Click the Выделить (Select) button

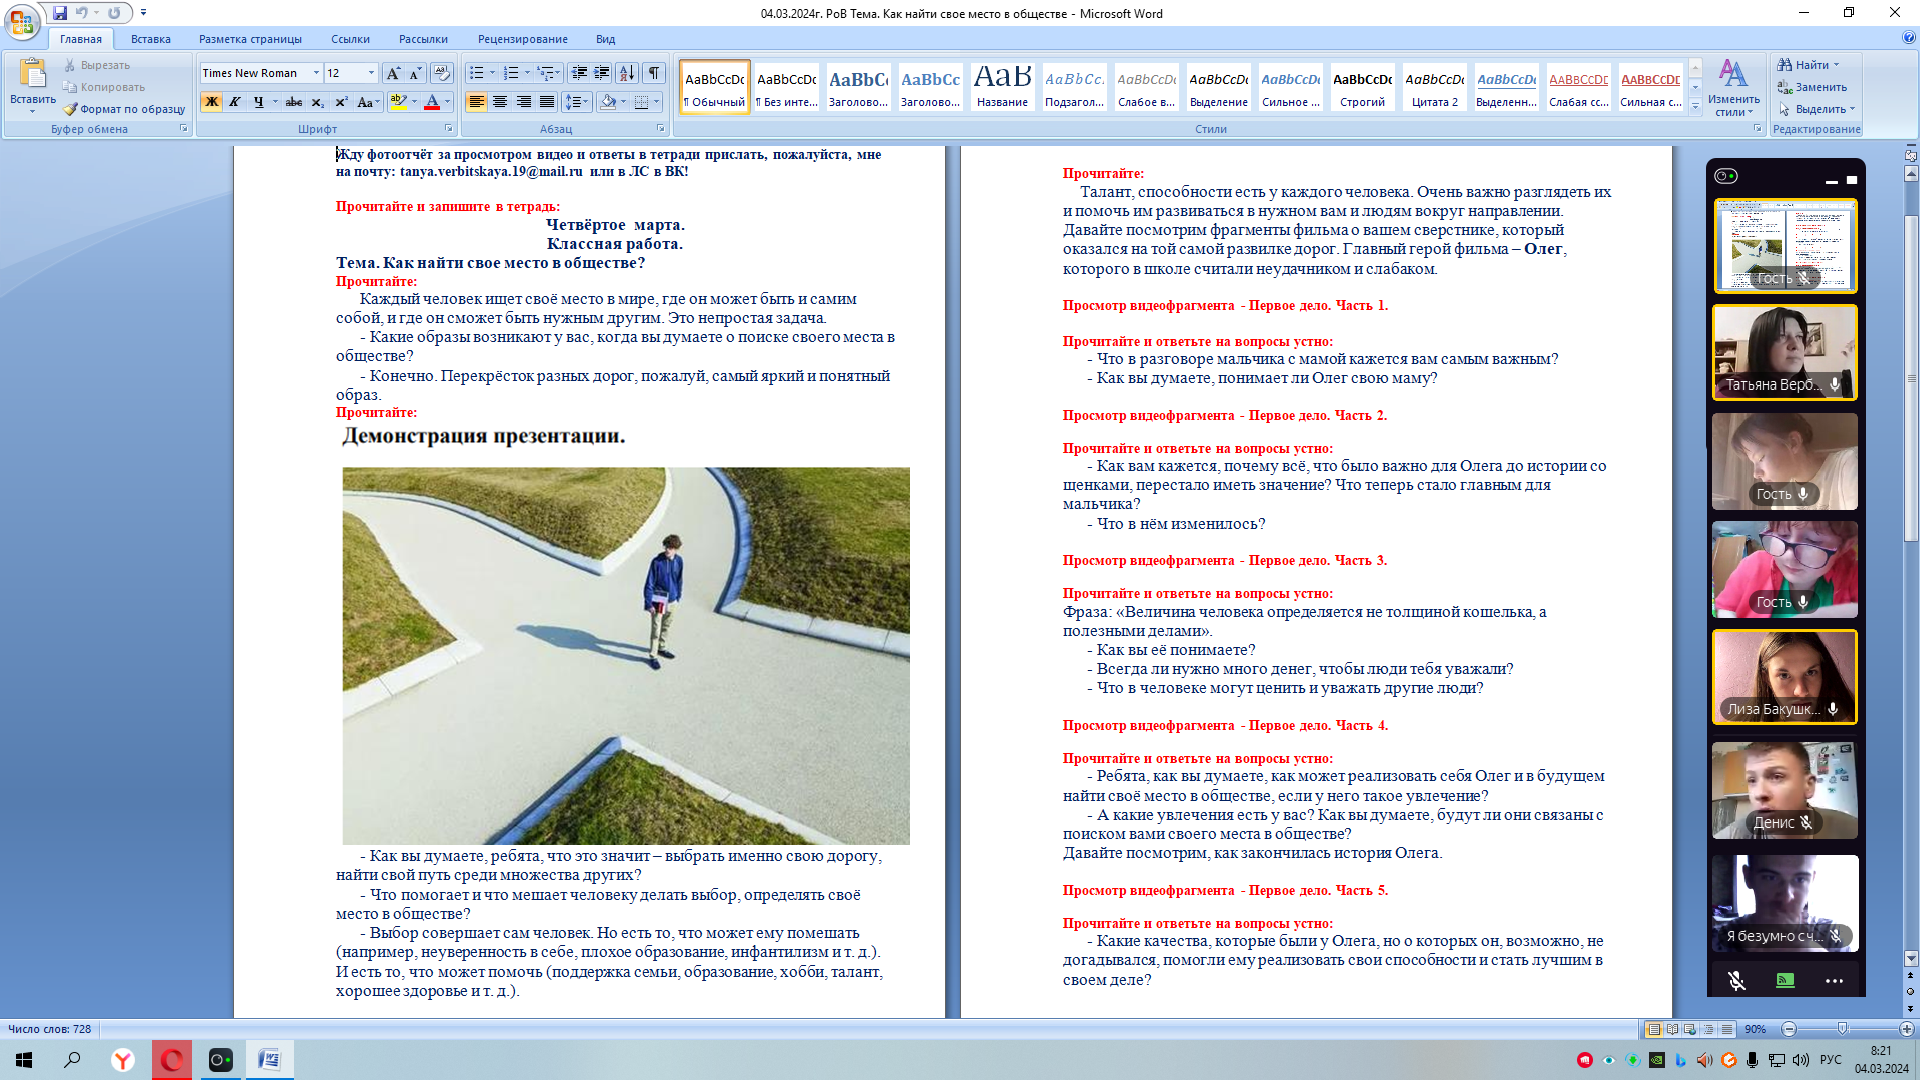point(1815,109)
